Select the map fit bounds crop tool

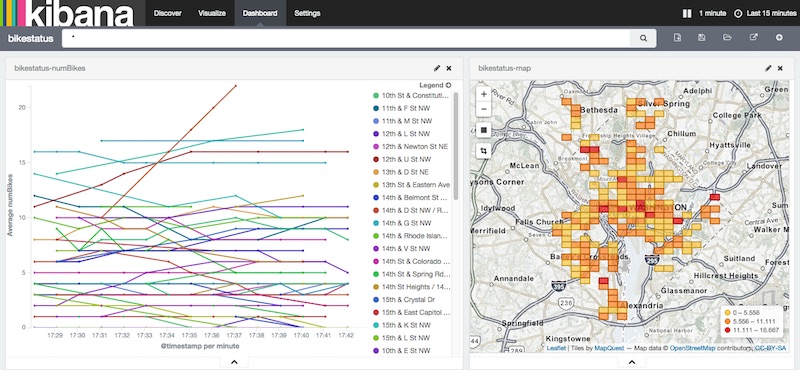[x=484, y=151]
